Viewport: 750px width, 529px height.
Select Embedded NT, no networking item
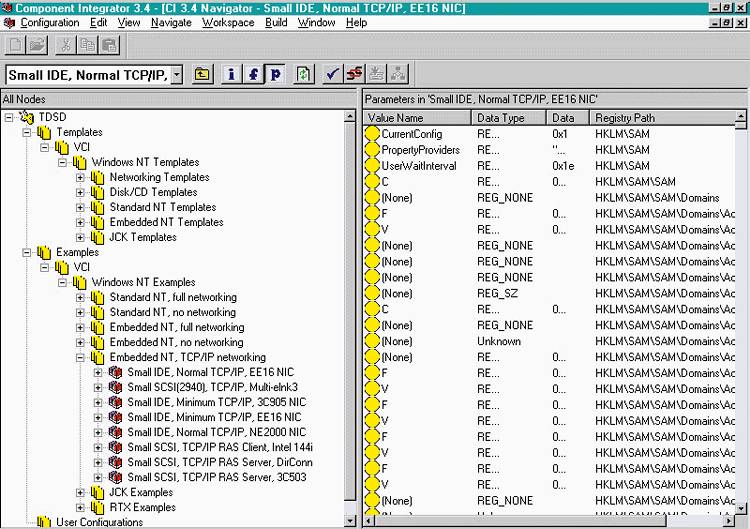coord(176,342)
